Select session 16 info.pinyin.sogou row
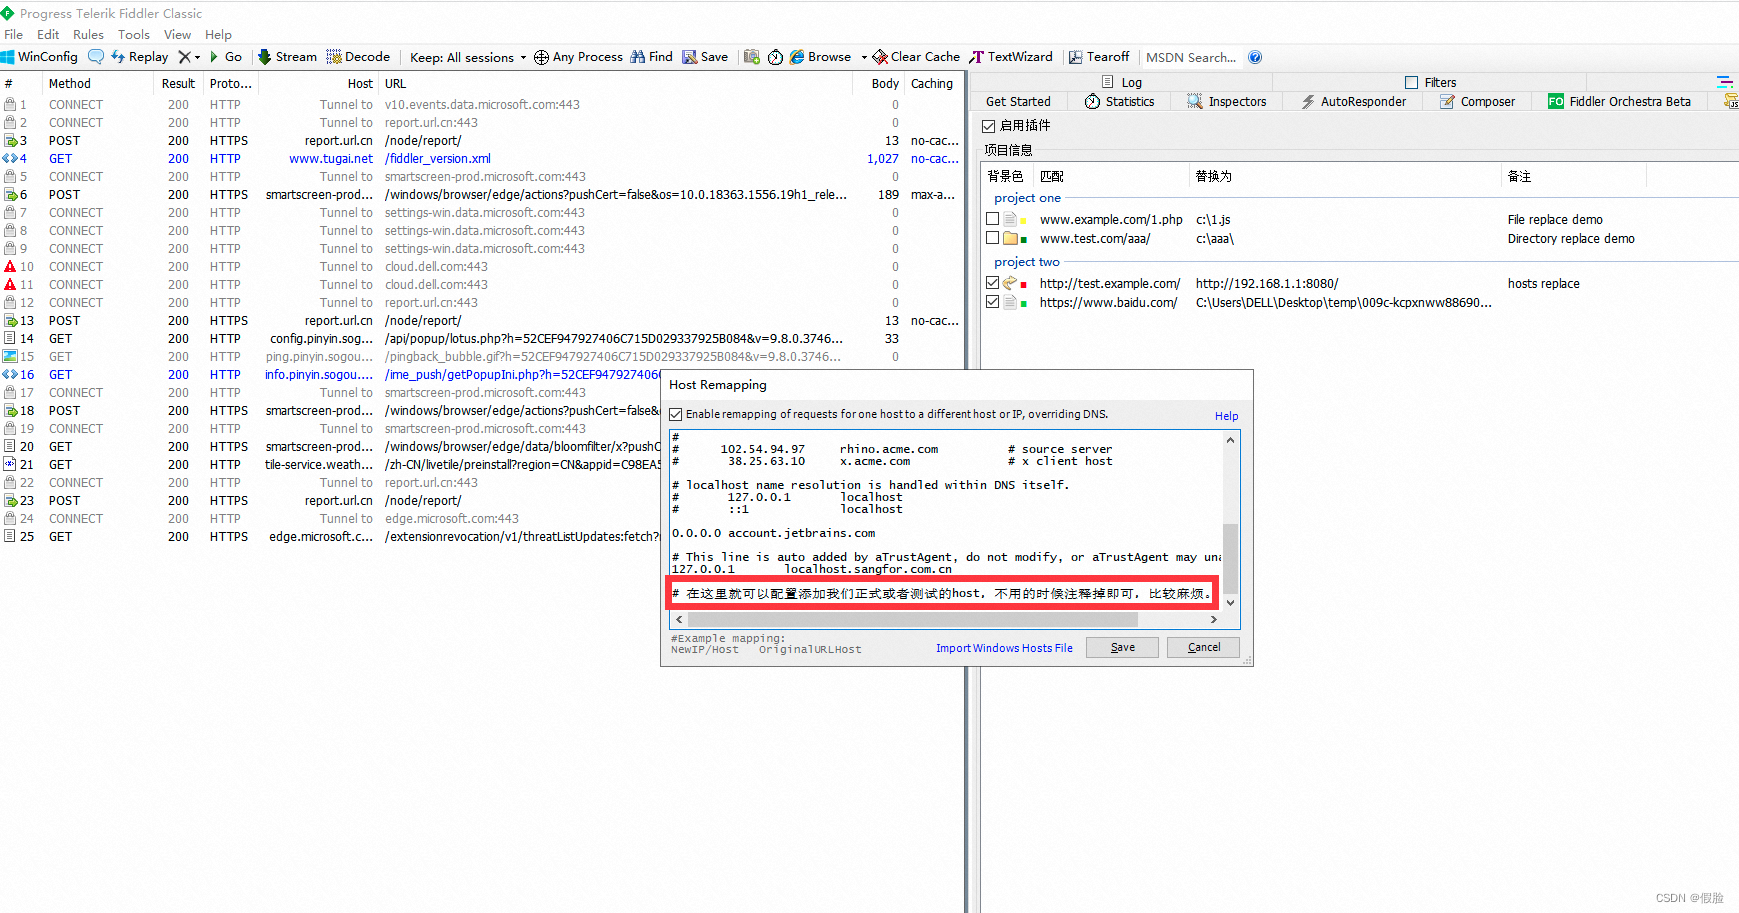 (482, 374)
